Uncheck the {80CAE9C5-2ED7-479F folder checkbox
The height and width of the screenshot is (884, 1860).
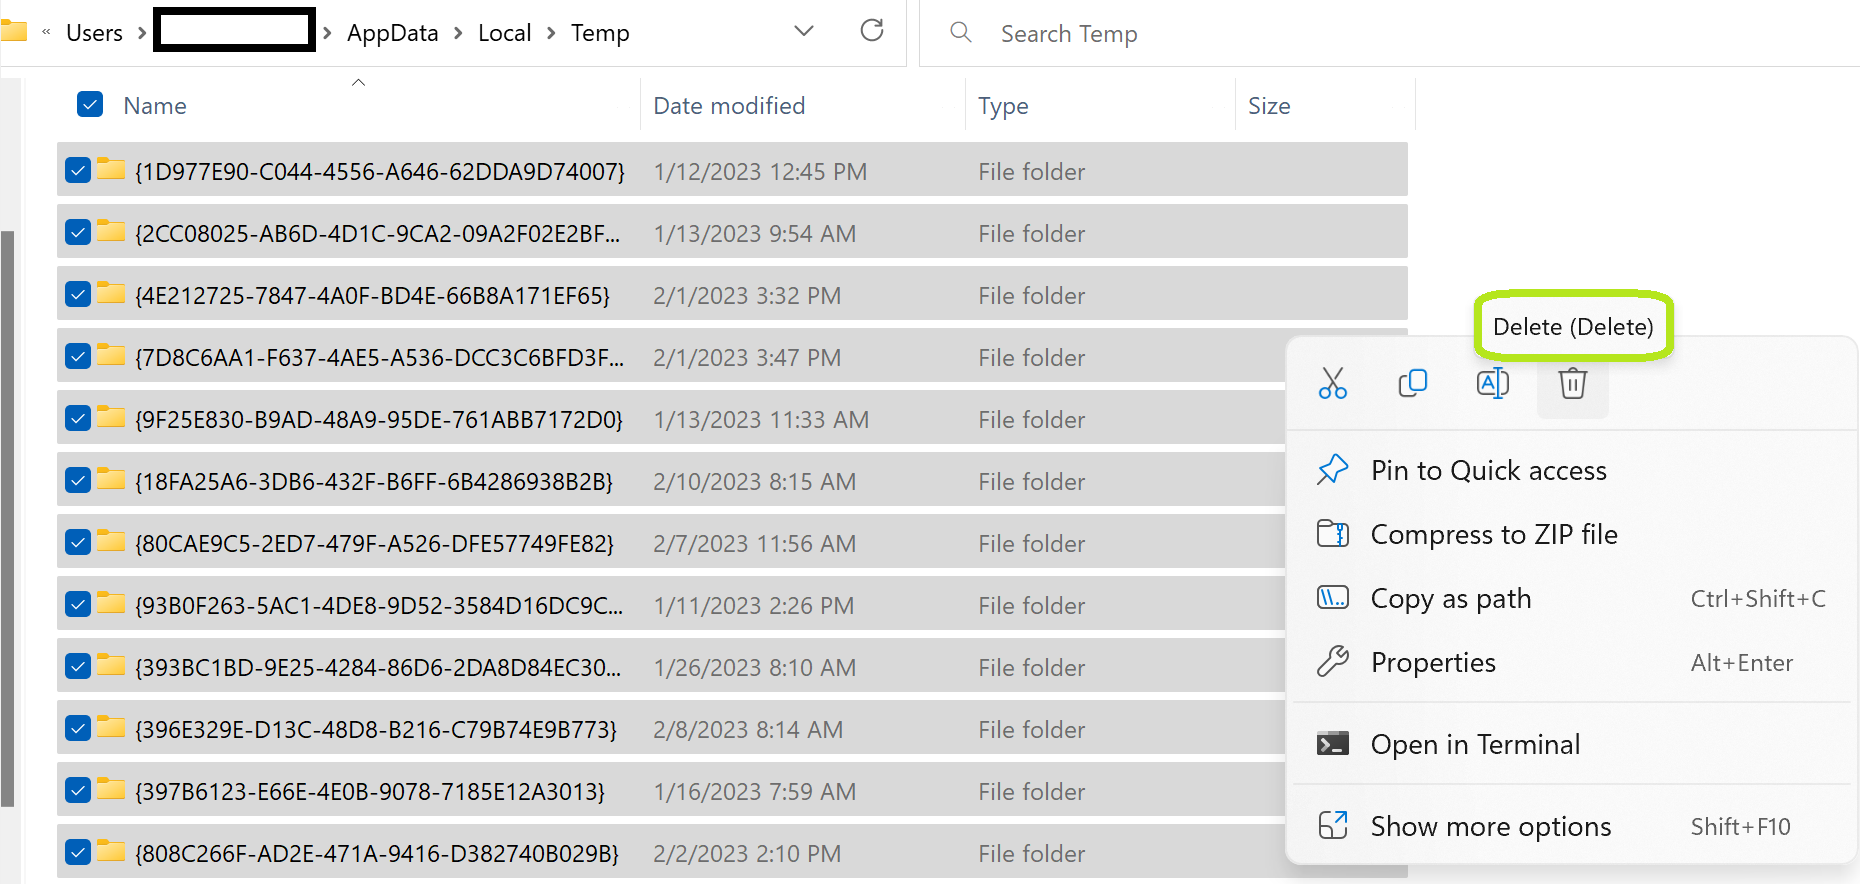click(78, 542)
